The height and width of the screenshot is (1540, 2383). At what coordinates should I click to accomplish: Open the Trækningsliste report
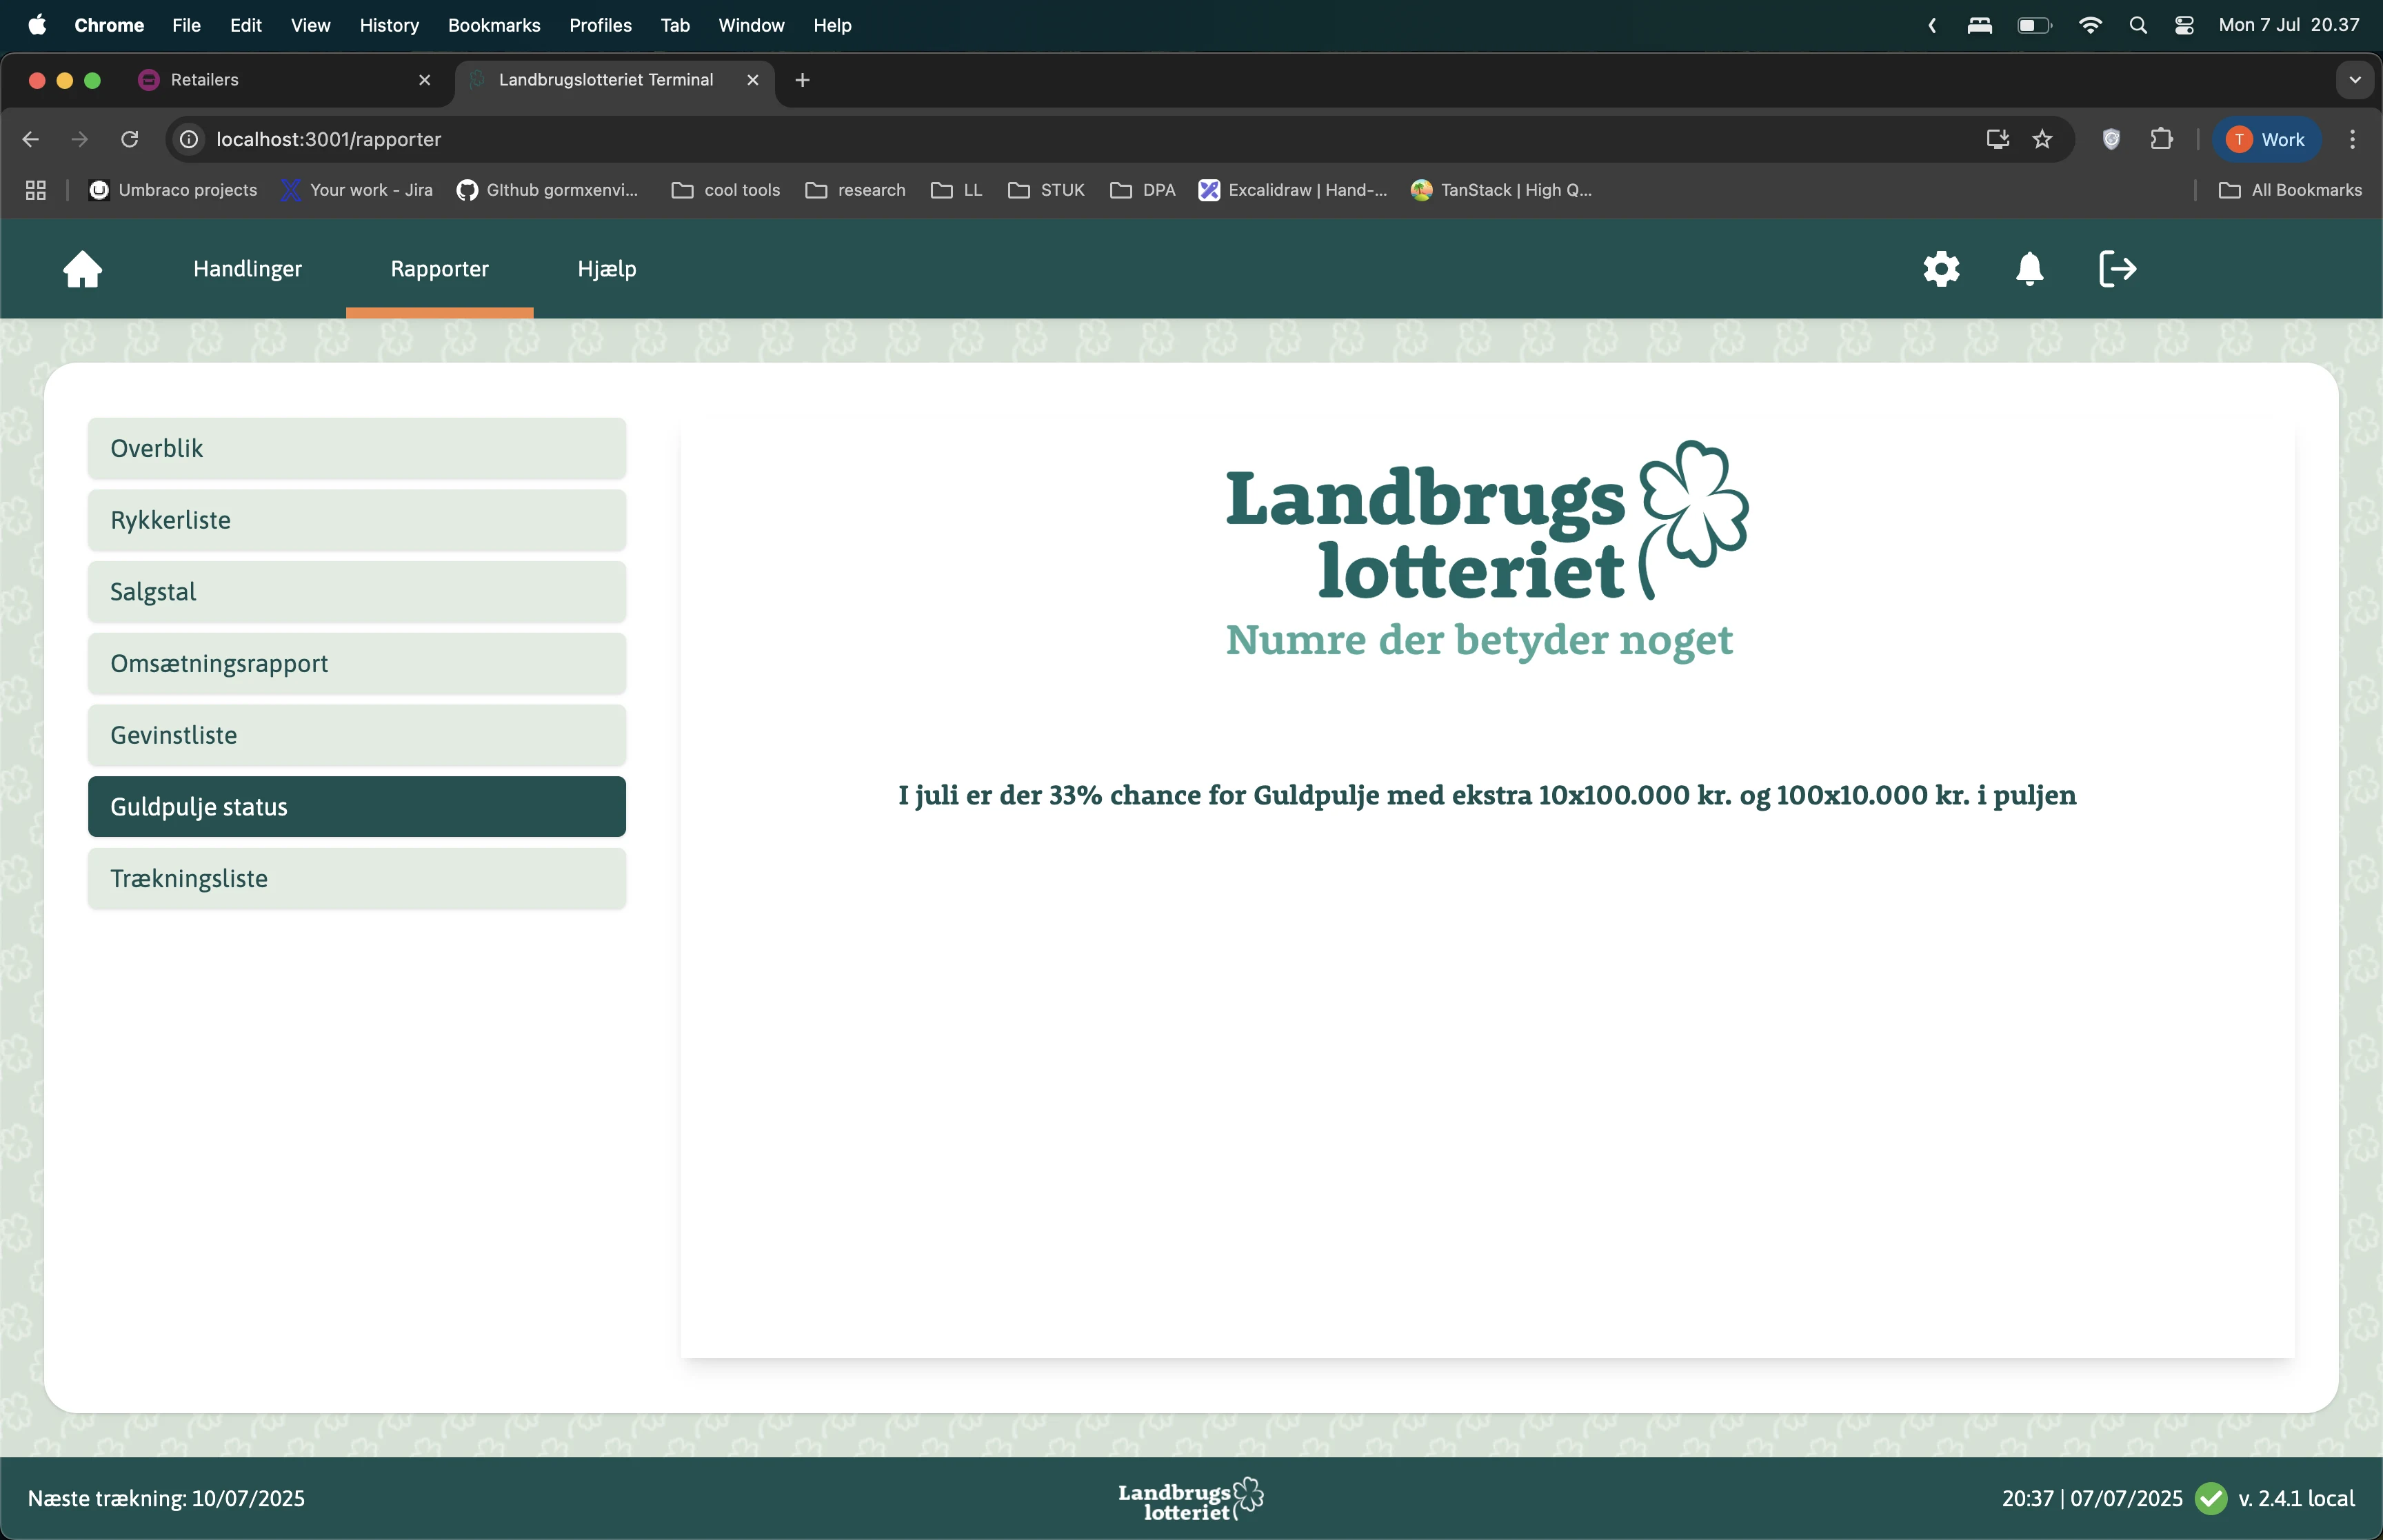357,879
